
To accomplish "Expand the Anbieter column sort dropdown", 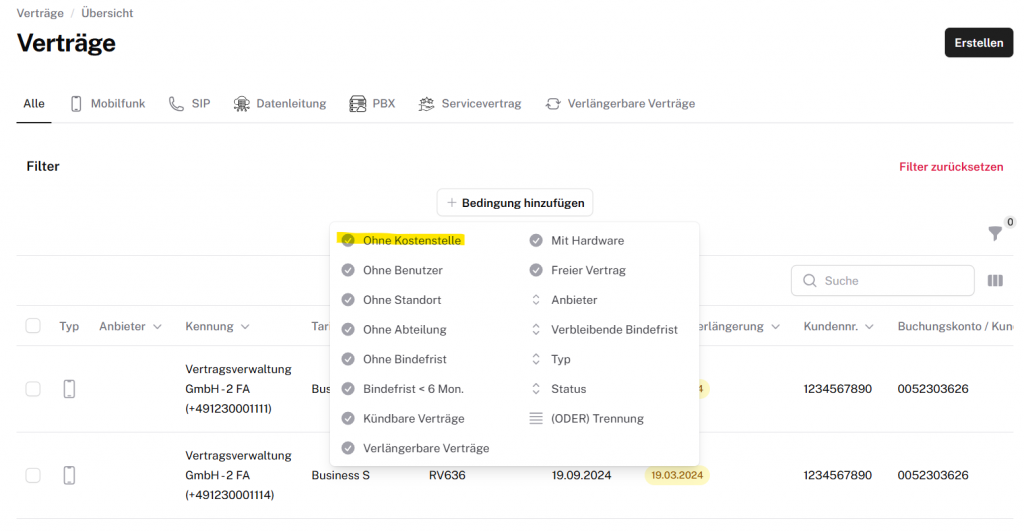I will 157,327.
